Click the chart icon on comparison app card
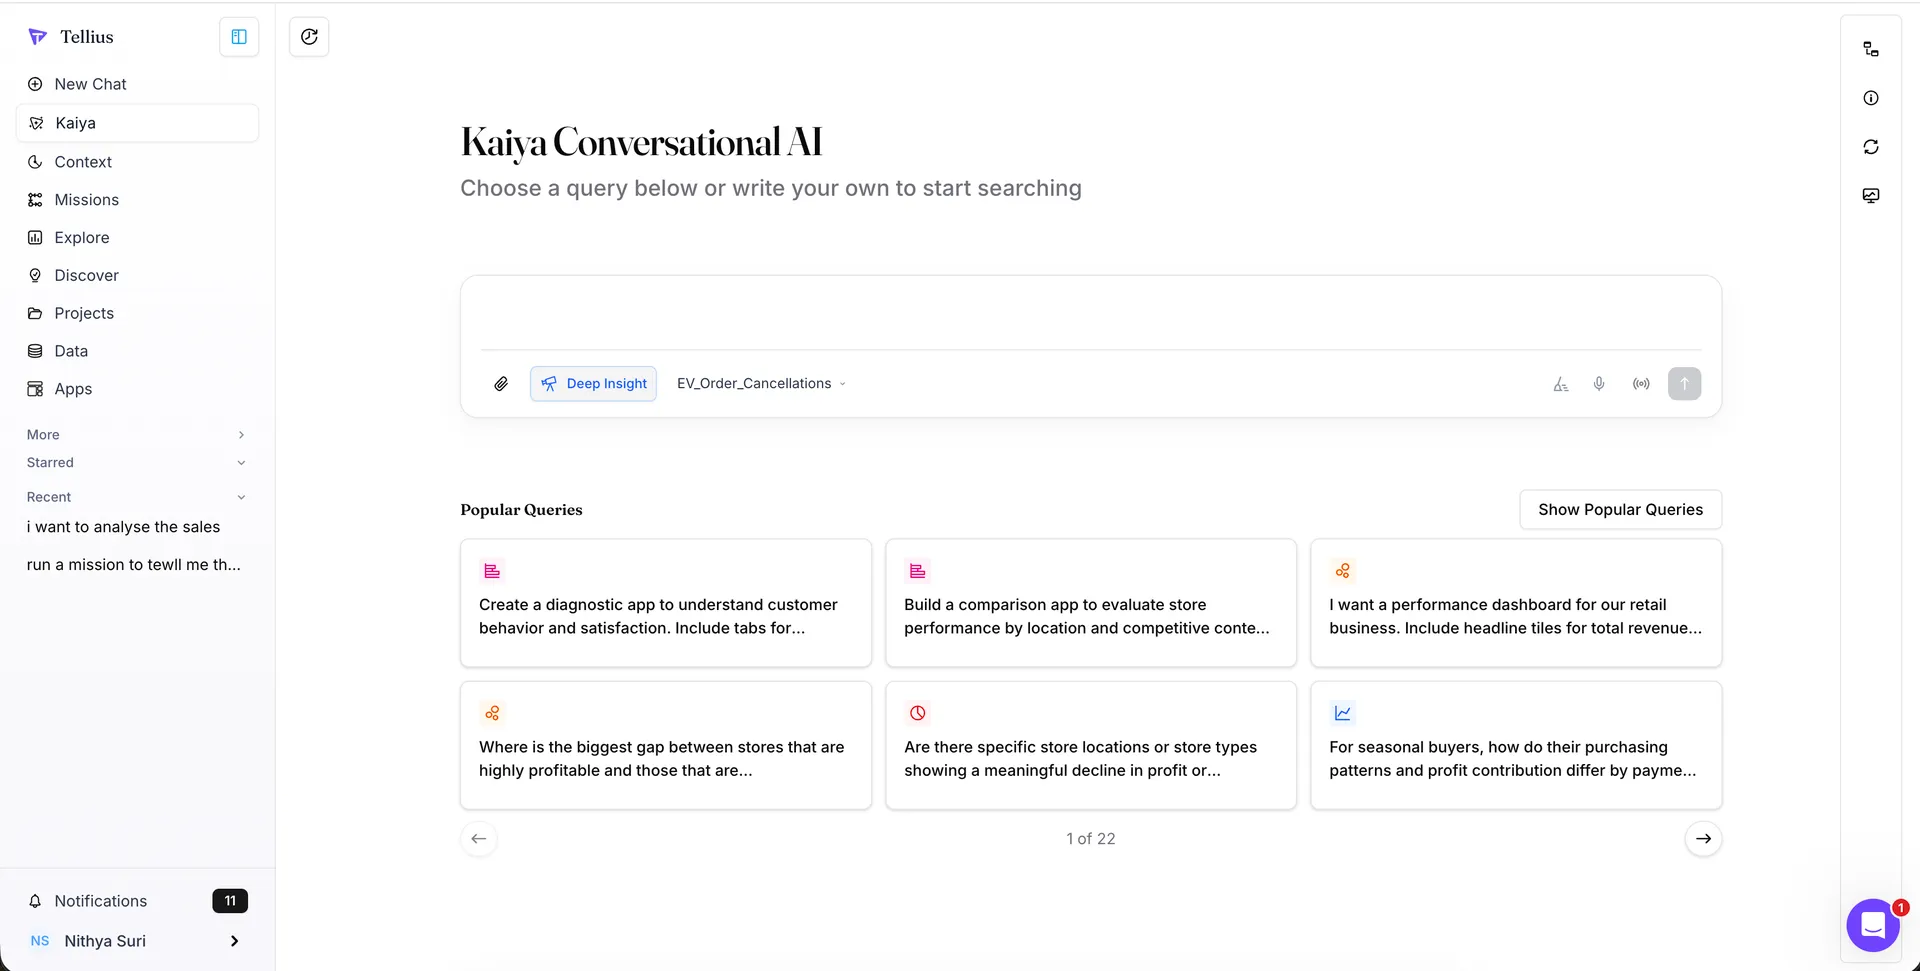 917,571
